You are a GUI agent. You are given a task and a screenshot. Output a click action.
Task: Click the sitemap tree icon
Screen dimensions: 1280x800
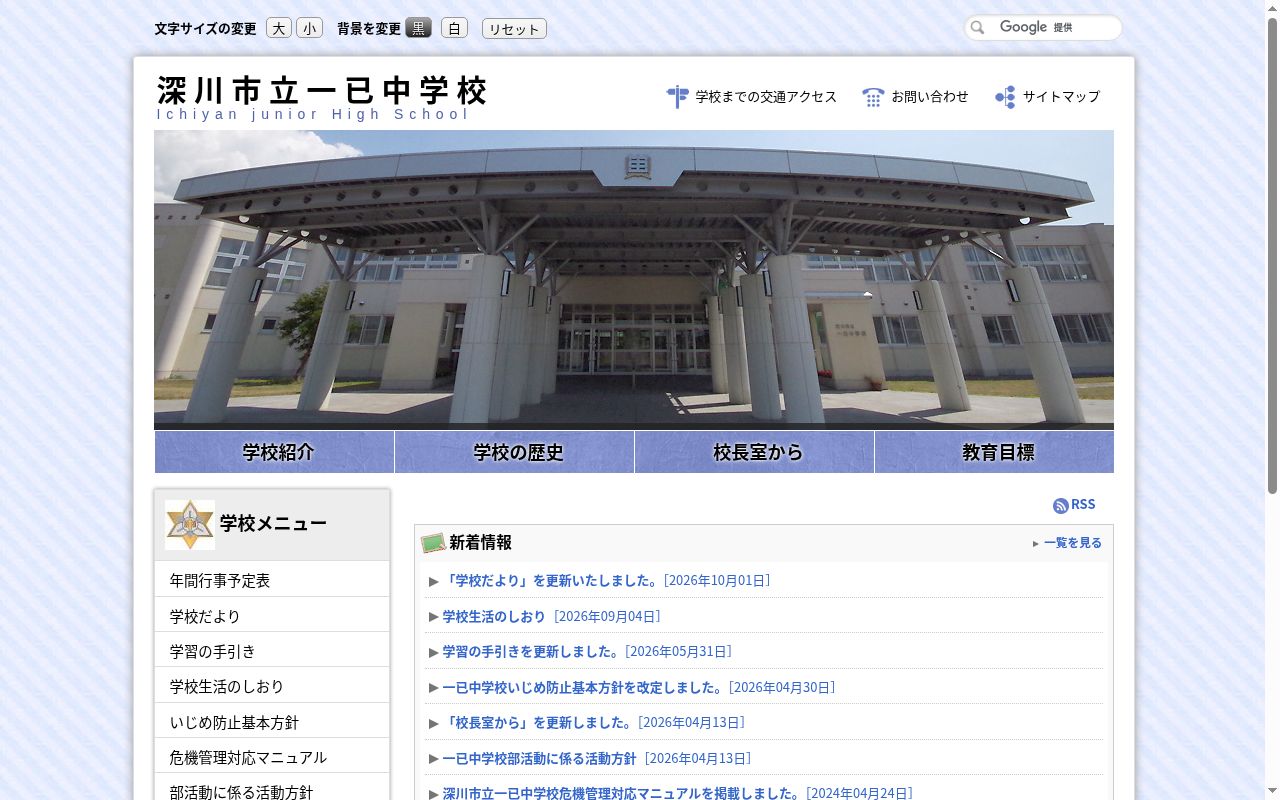(x=1005, y=97)
